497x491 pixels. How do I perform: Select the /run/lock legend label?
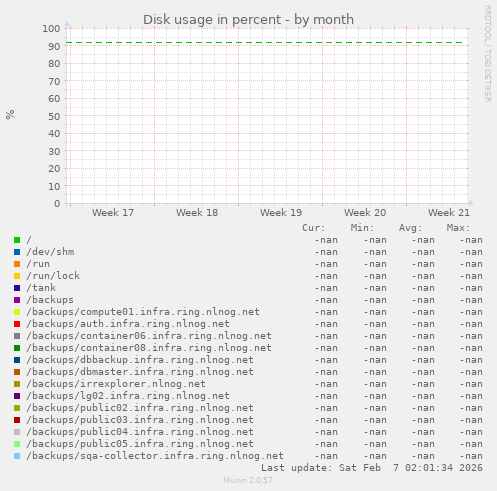click(53, 276)
